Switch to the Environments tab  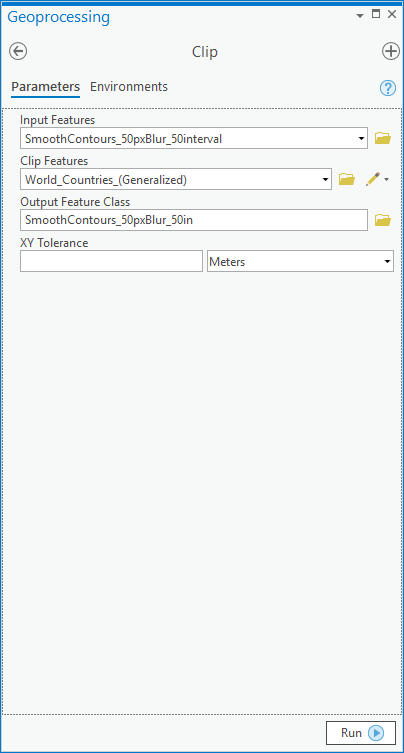129,87
